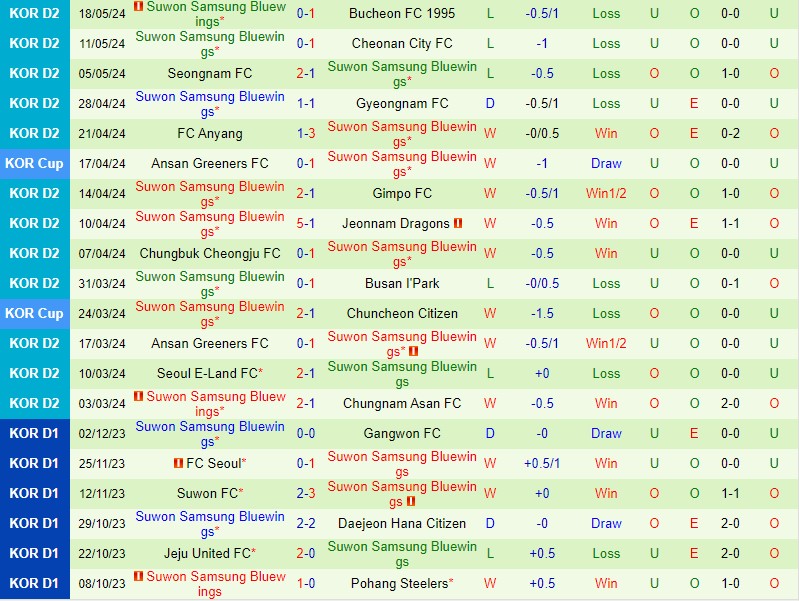The width and height of the screenshot is (799, 601).
Task: Click W result in Chungnam Asan FC row
Action: tap(490, 403)
